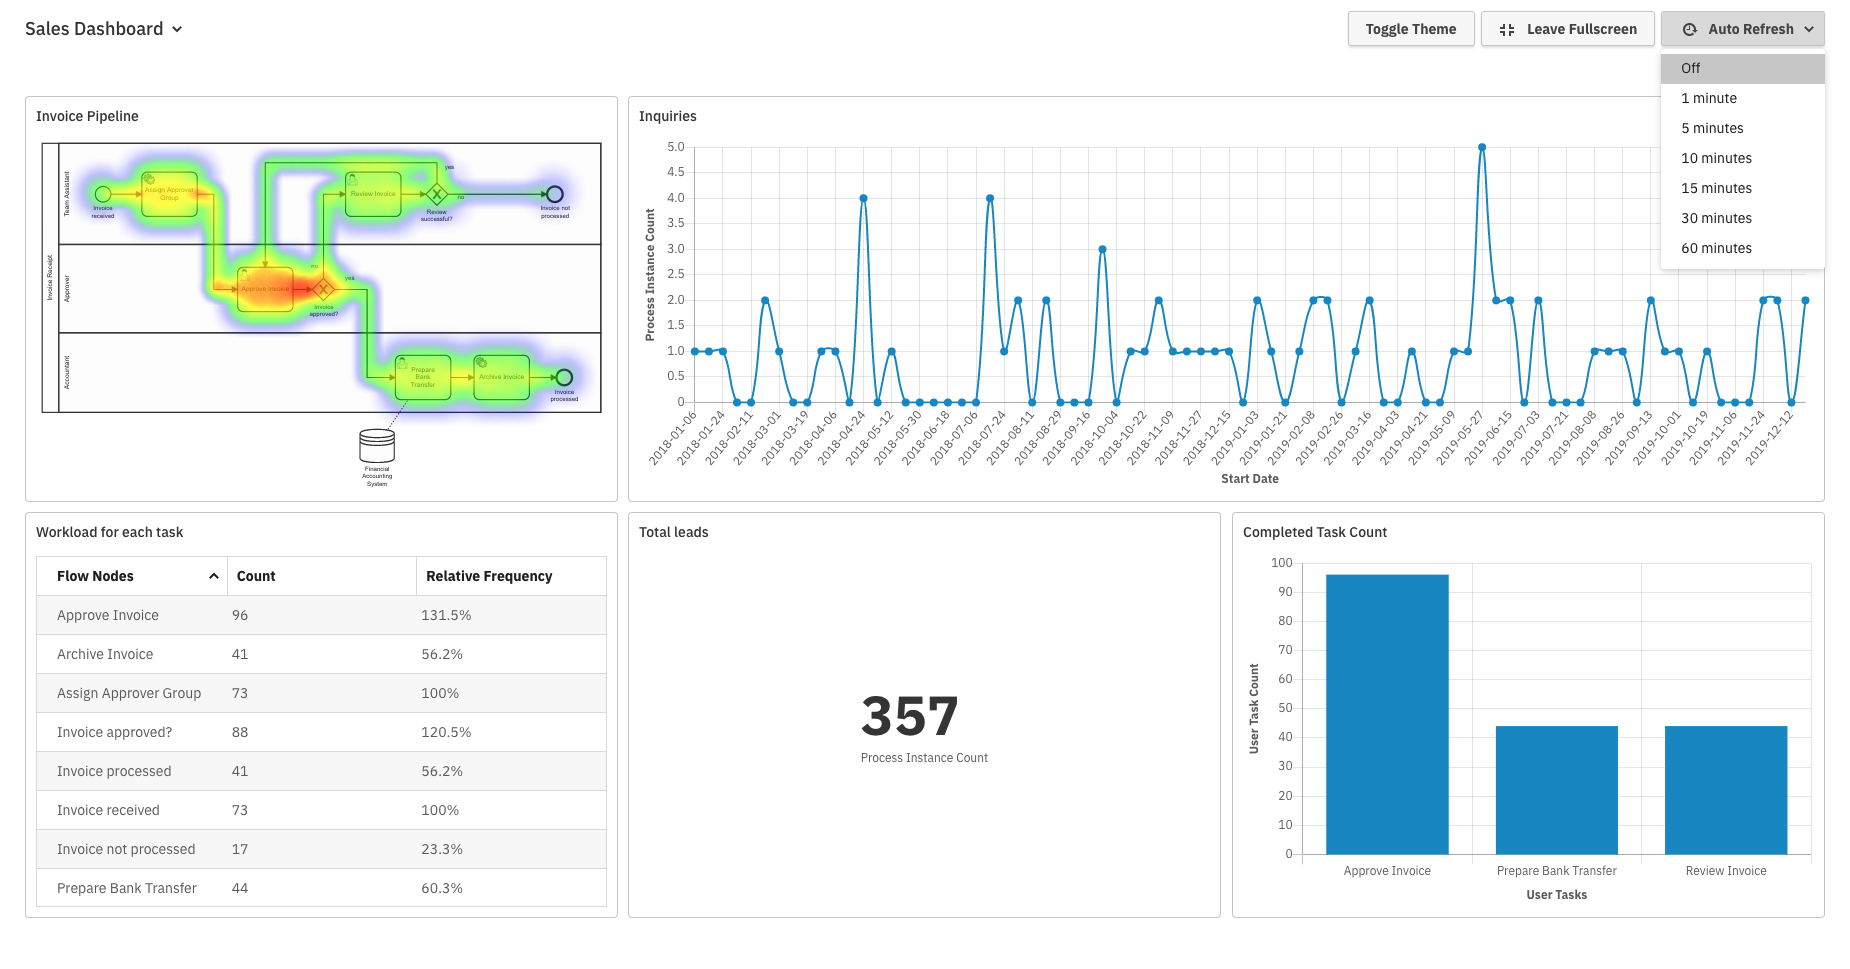Screen dimensions: 1850x969
Task: Click the 'Invoice processed' end event circle
Action: click(564, 377)
